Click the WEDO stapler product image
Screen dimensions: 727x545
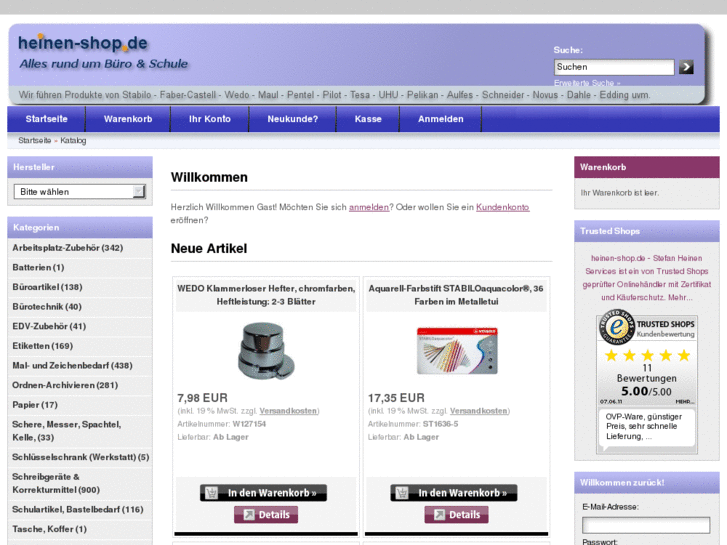coord(266,351)
